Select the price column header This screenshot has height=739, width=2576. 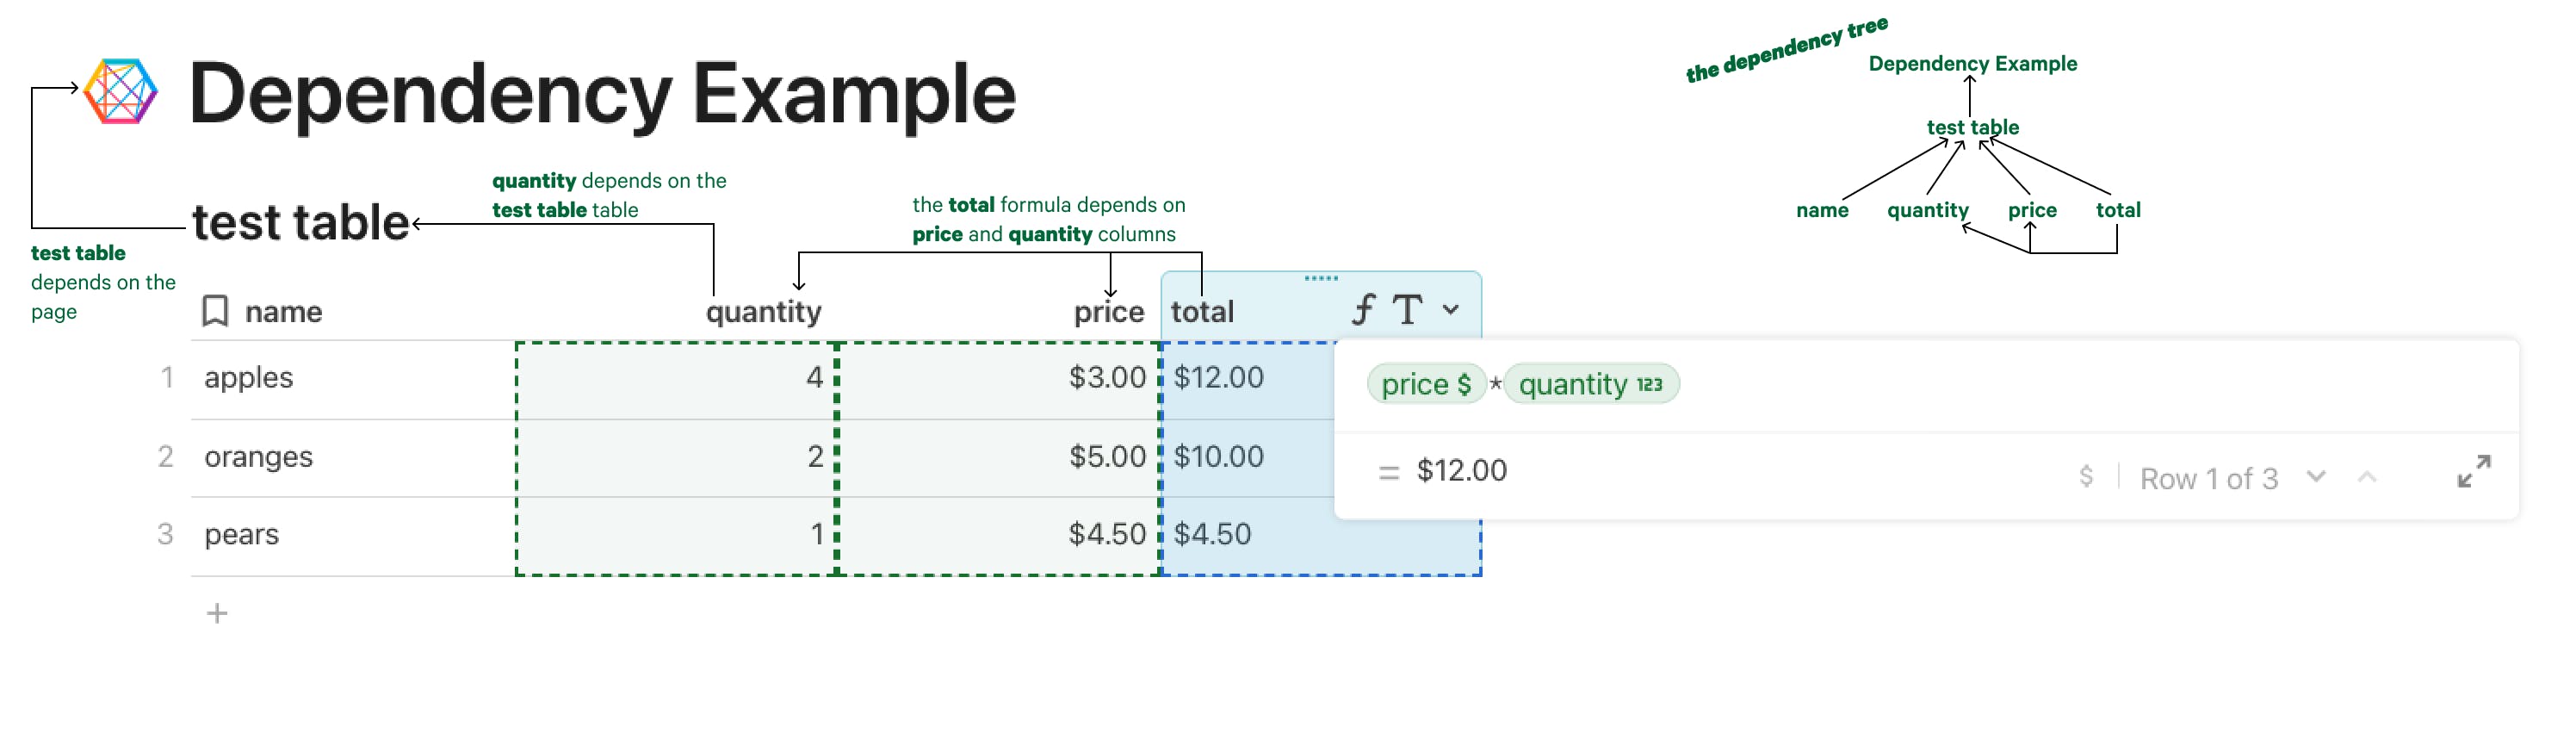click(1108, 312)
